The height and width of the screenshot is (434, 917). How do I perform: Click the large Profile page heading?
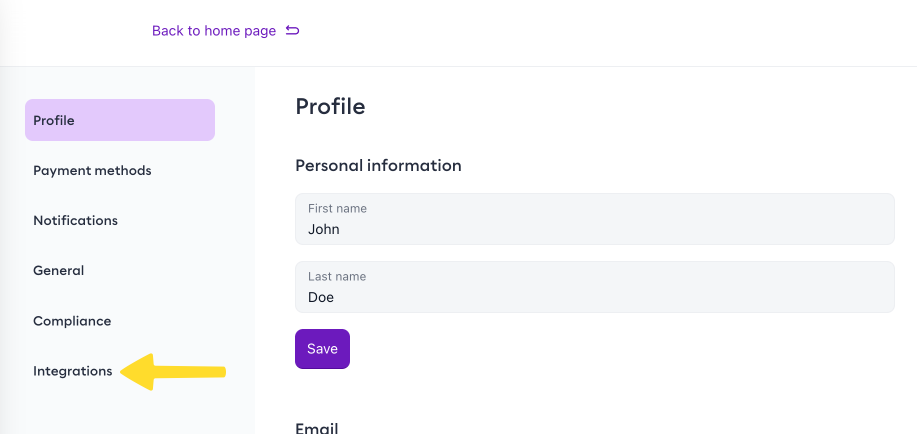(331, 106)
